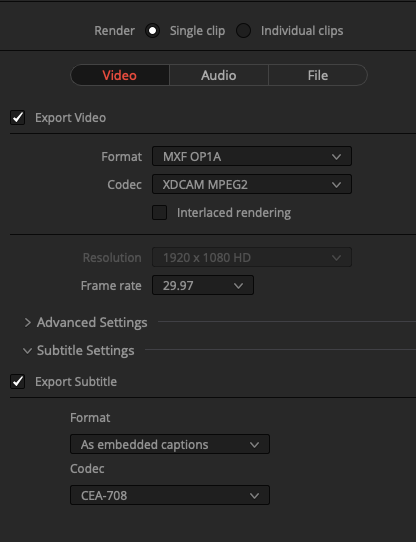Select the Single clip render option
Image resolution: width=416 pixels, height=542 pixels.
click(x=152, y=31)
